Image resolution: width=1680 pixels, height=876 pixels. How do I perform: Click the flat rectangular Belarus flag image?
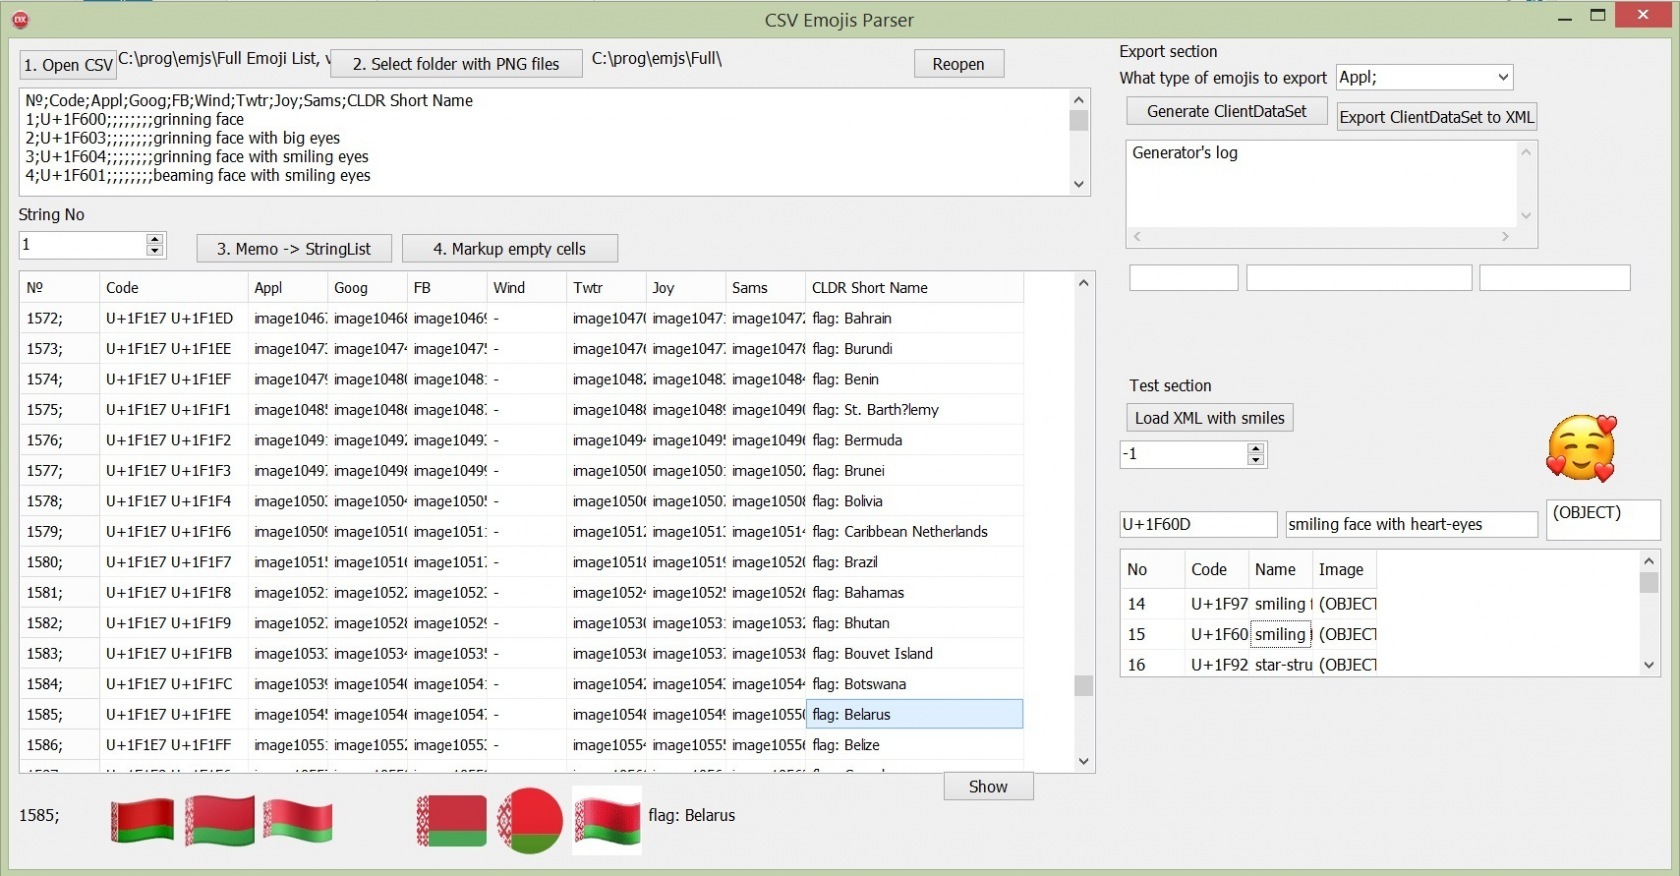pyautogui.click(x=452, y=820)
